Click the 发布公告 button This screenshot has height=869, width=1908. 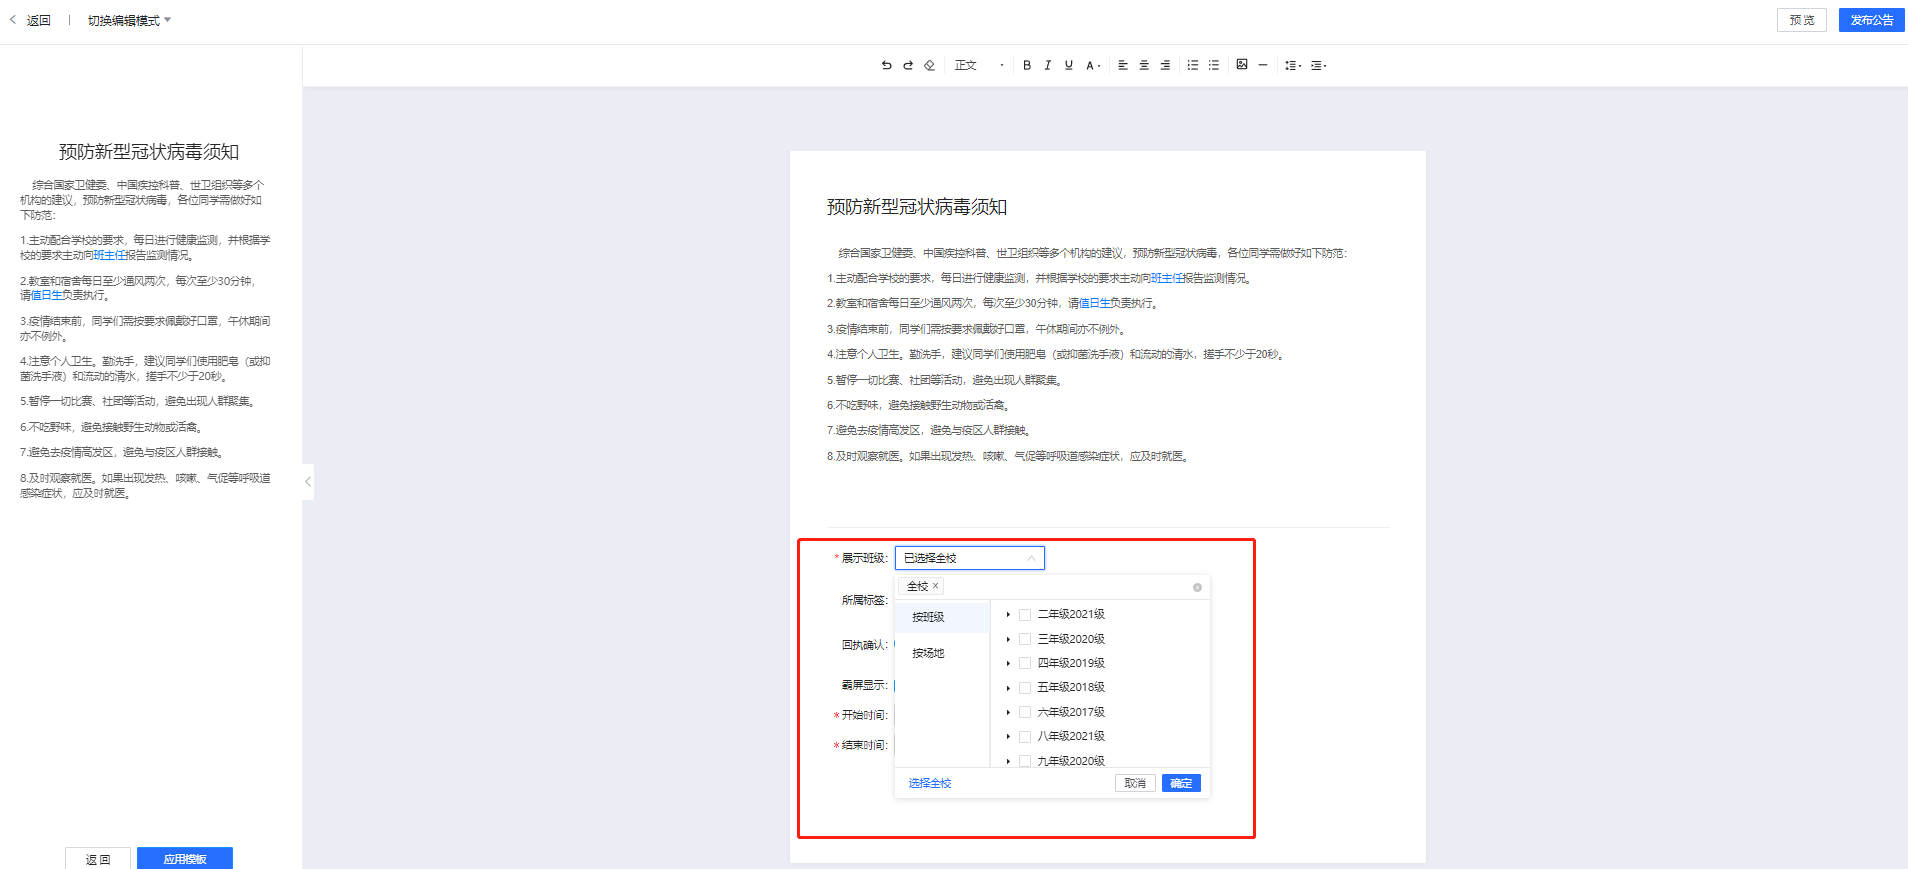pos(1871,20)
